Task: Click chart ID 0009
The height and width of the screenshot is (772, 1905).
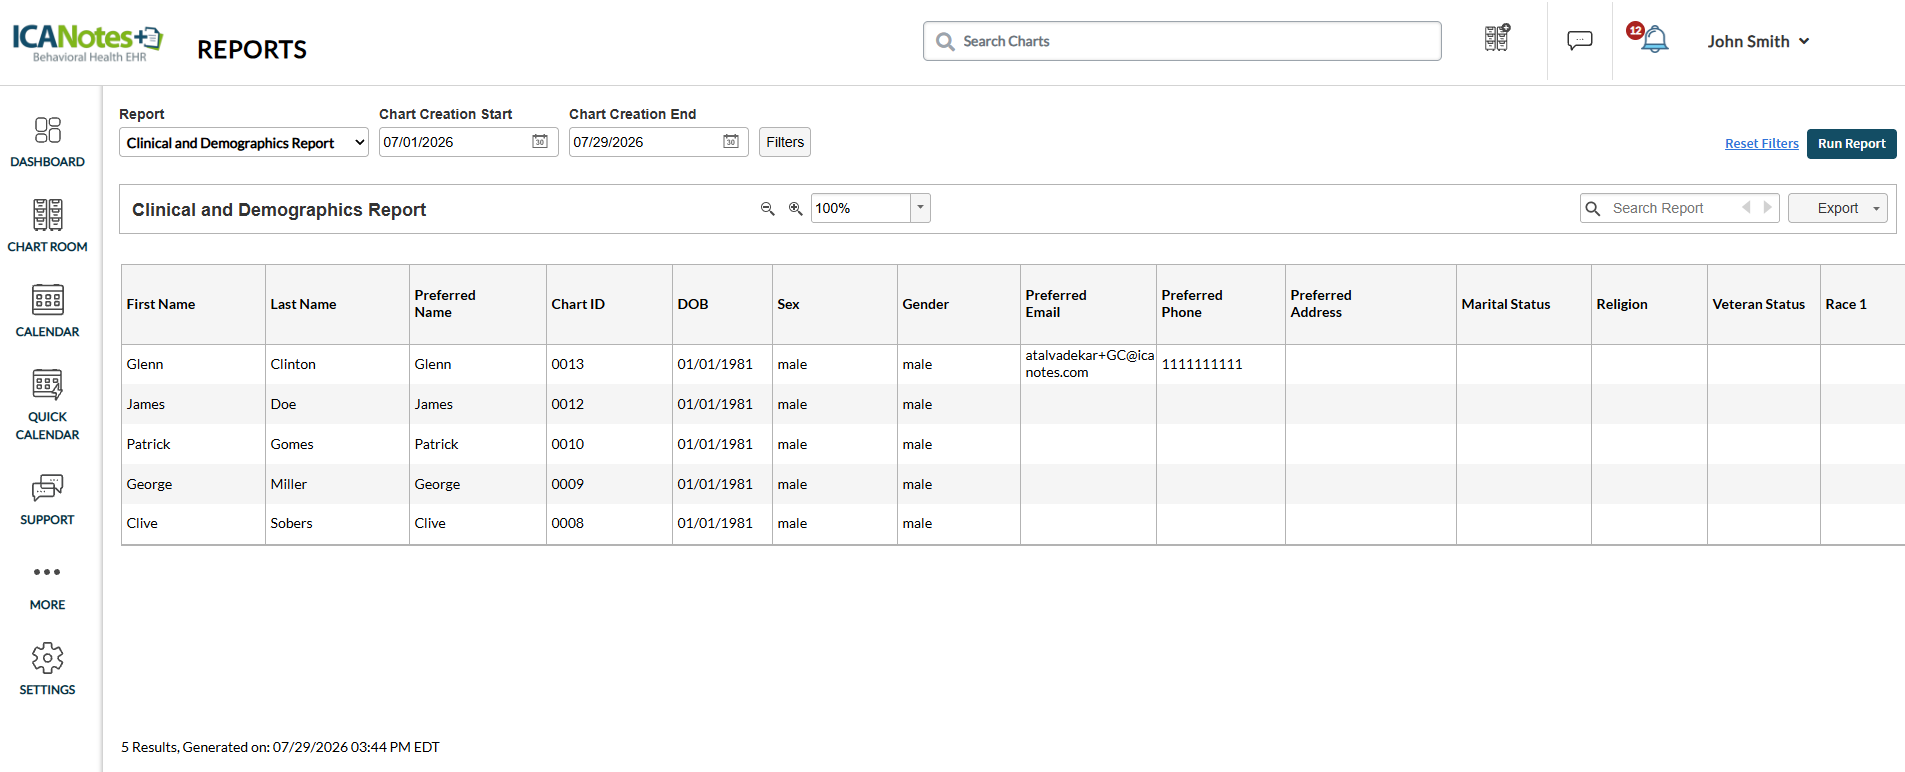Action: (568, 484)
